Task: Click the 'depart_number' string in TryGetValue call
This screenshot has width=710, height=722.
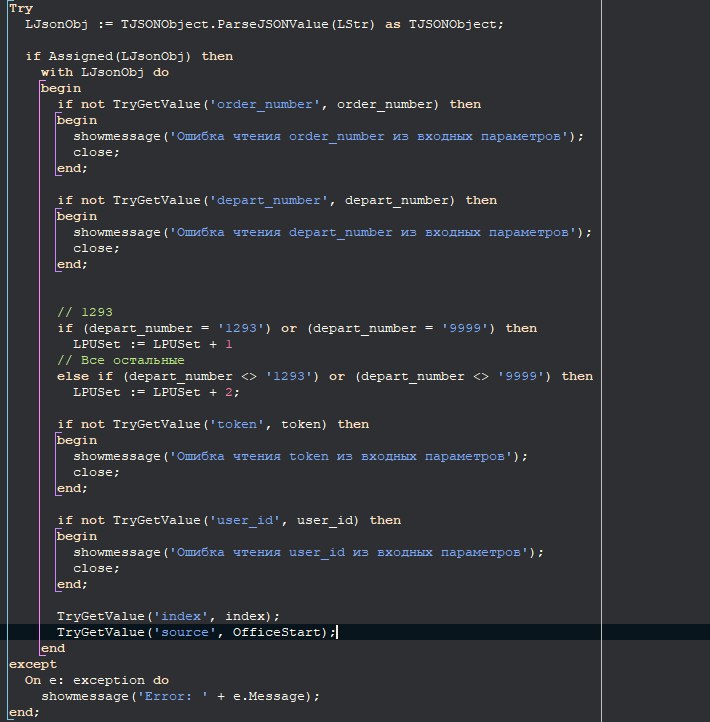Action: [269, 200]
